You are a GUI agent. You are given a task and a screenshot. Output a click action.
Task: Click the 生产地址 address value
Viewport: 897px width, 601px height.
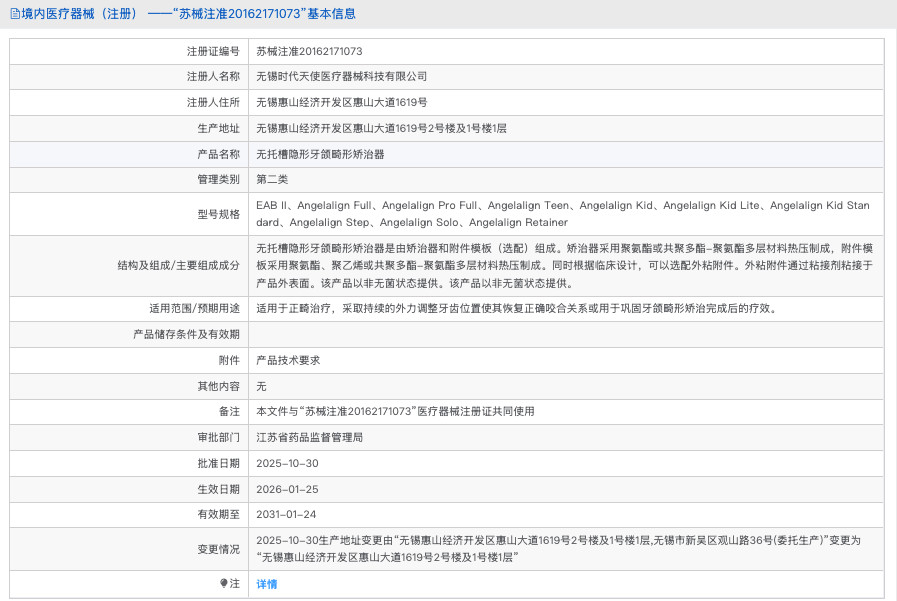point(381,128)
